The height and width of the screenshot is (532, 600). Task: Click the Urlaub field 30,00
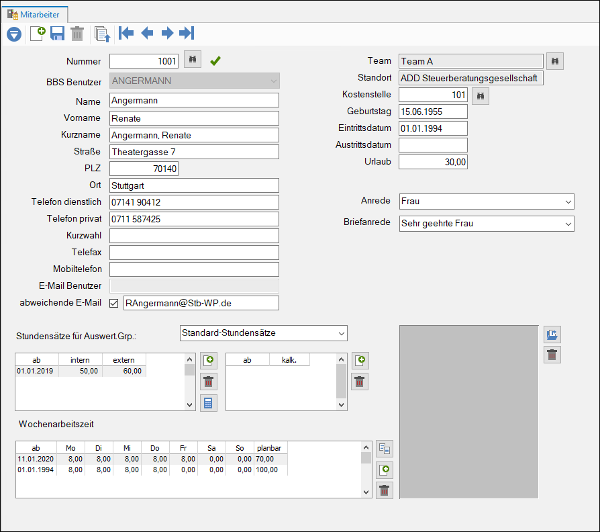point(433,162)
